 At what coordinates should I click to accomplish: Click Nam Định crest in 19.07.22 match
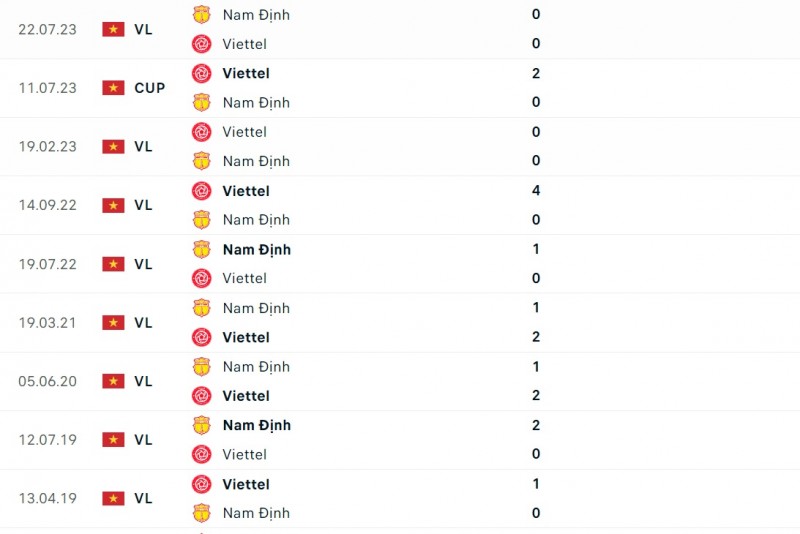pyautogui.click(x=202, y=249)
